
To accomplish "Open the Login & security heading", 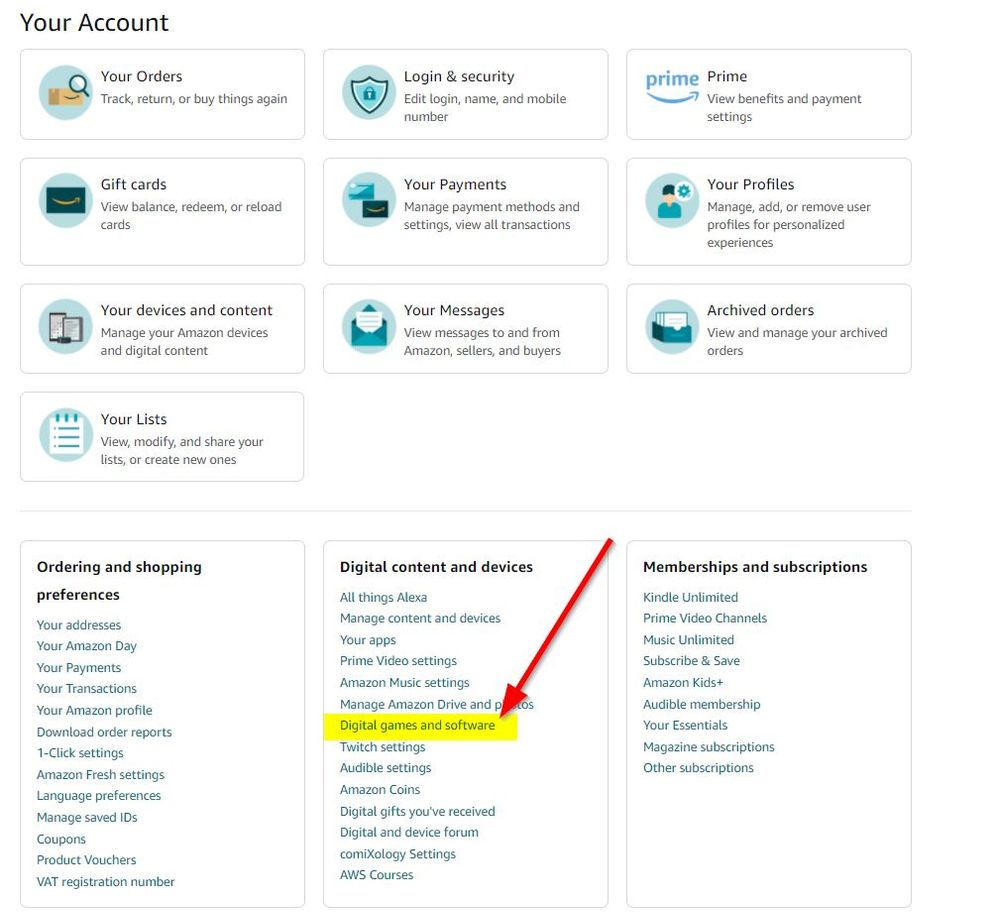I will point(459,76).
